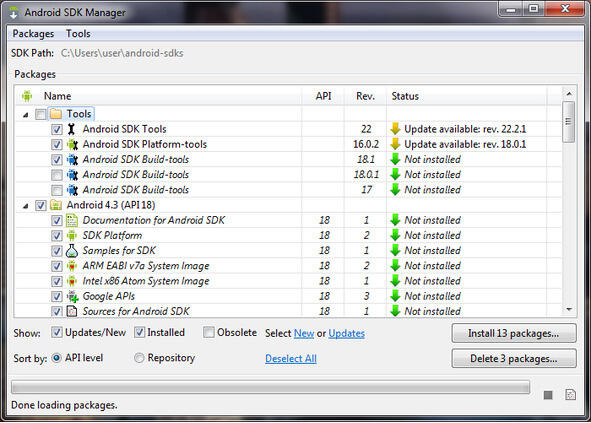Select the Repository sort radio button
Viewport: 591px width, 423px height.
point(139,357)
